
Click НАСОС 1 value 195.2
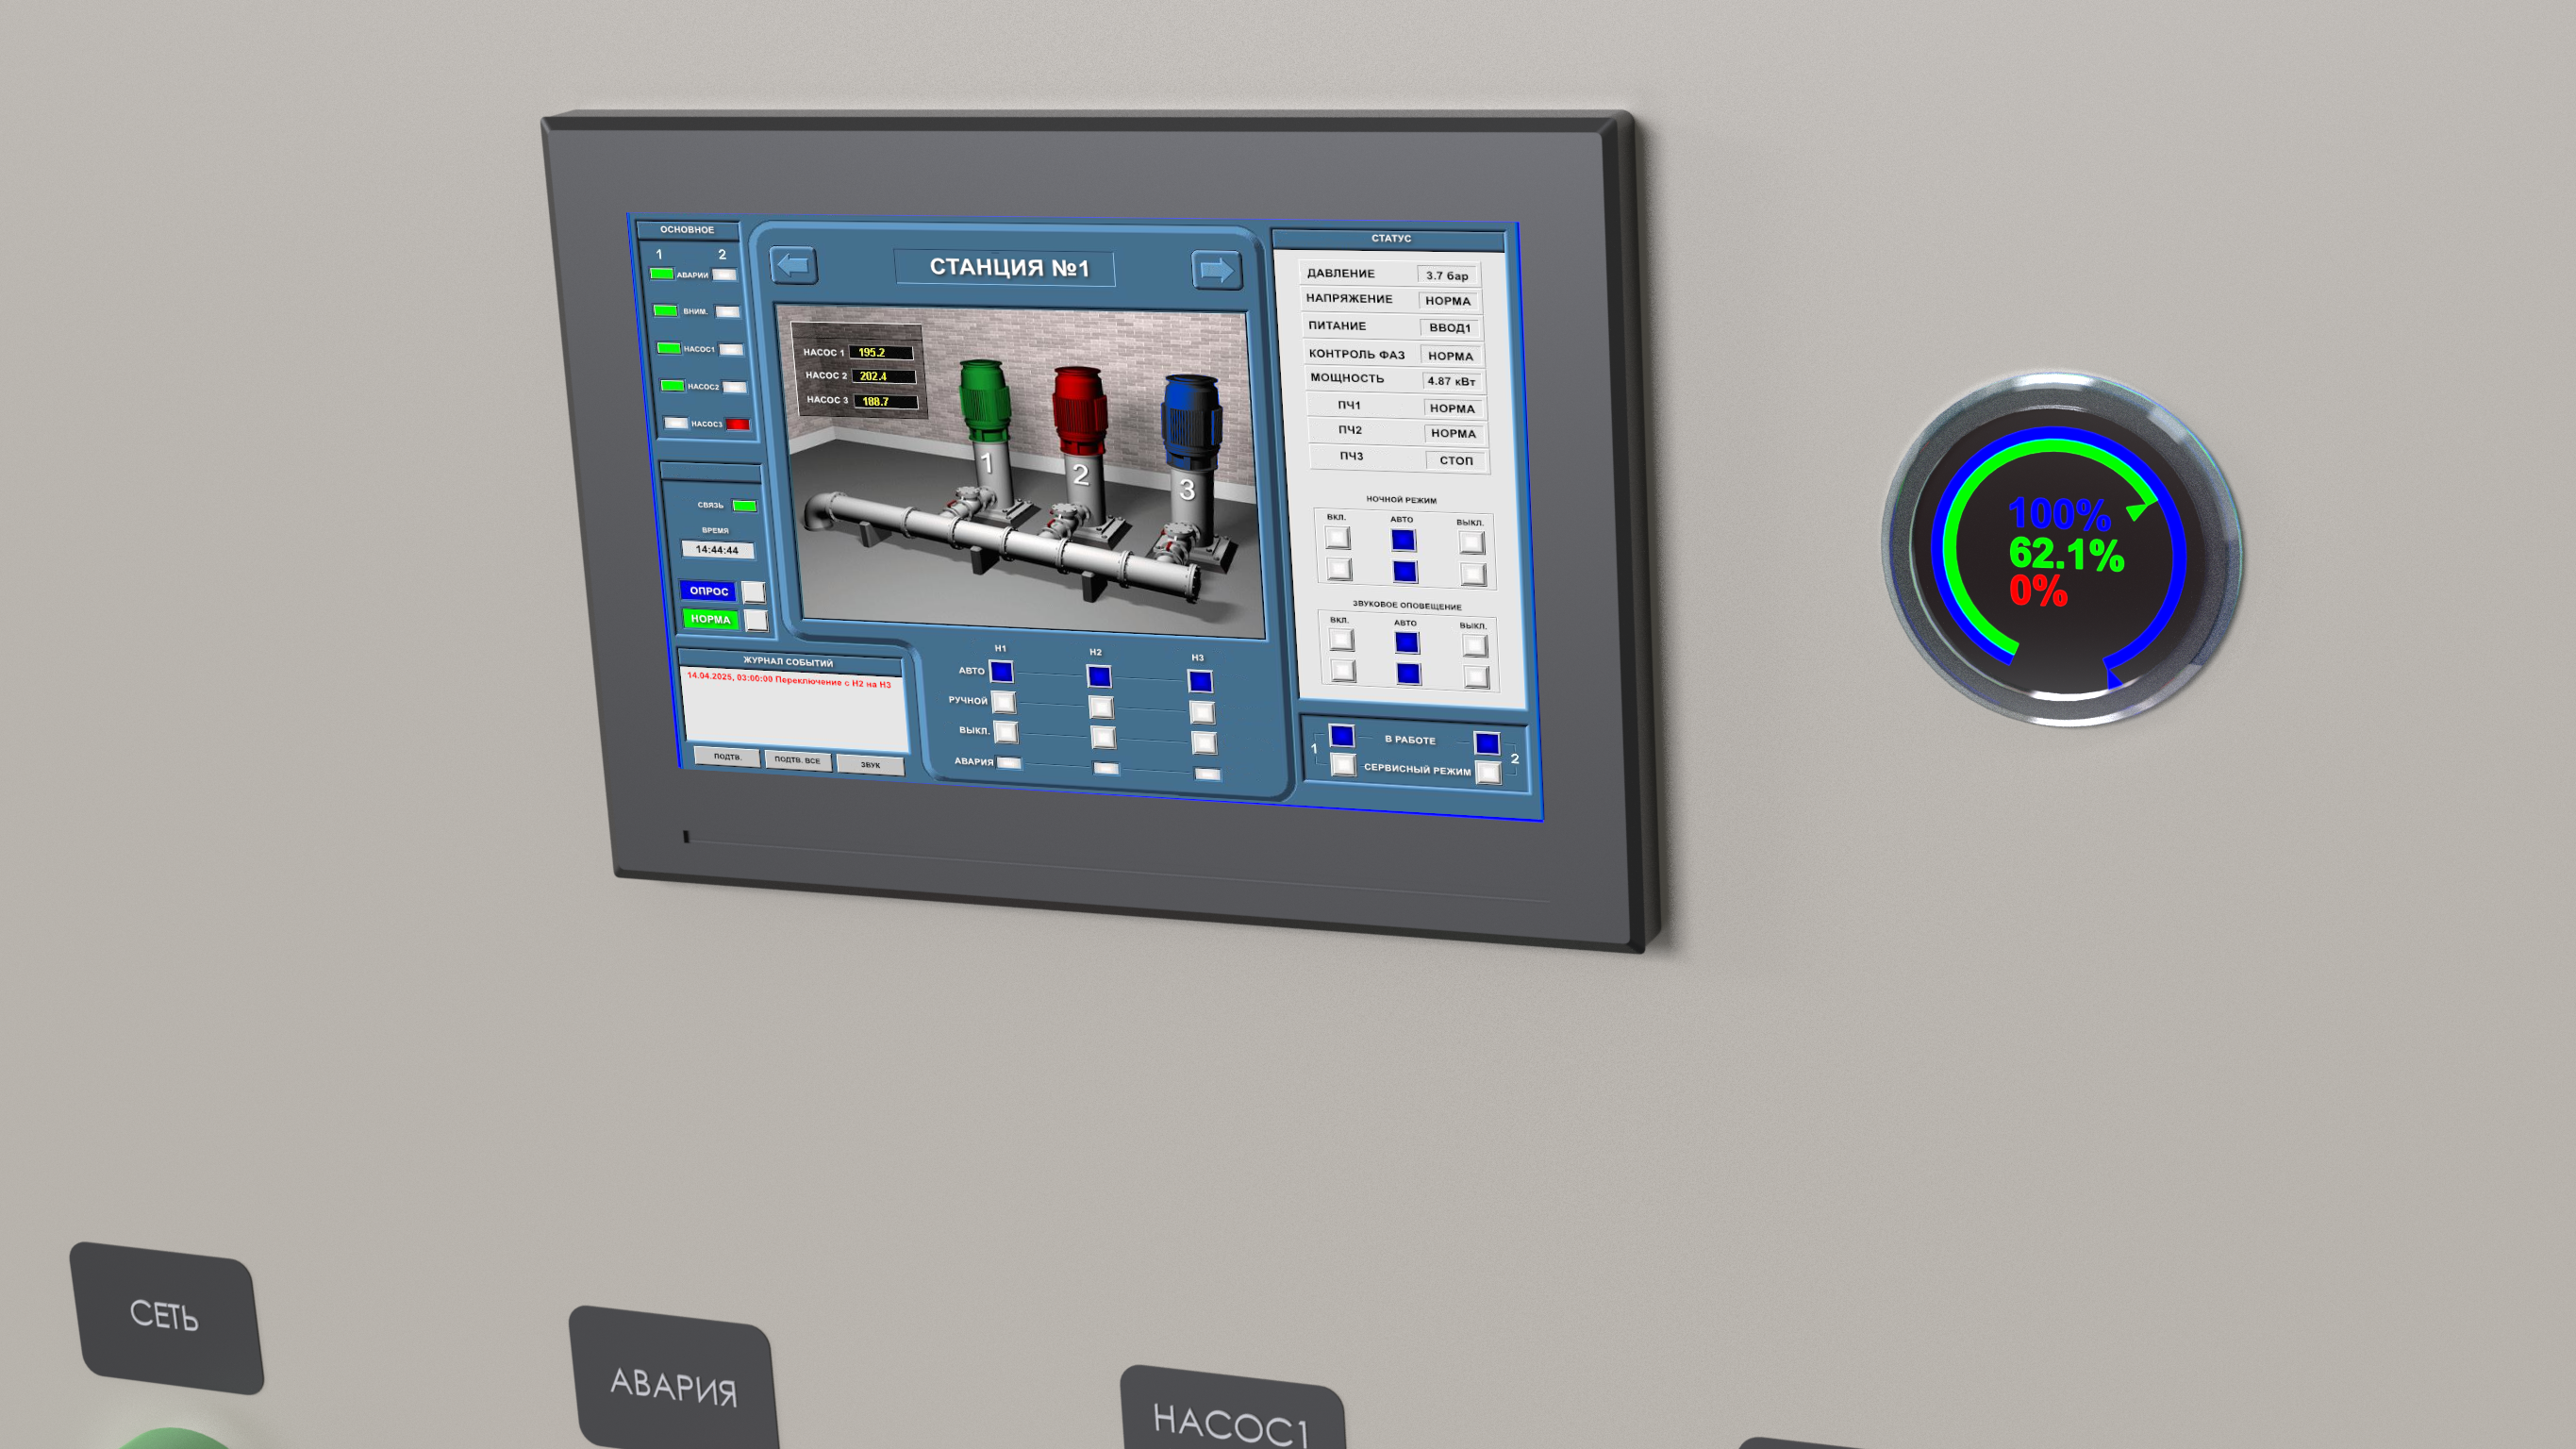[880, 352]
